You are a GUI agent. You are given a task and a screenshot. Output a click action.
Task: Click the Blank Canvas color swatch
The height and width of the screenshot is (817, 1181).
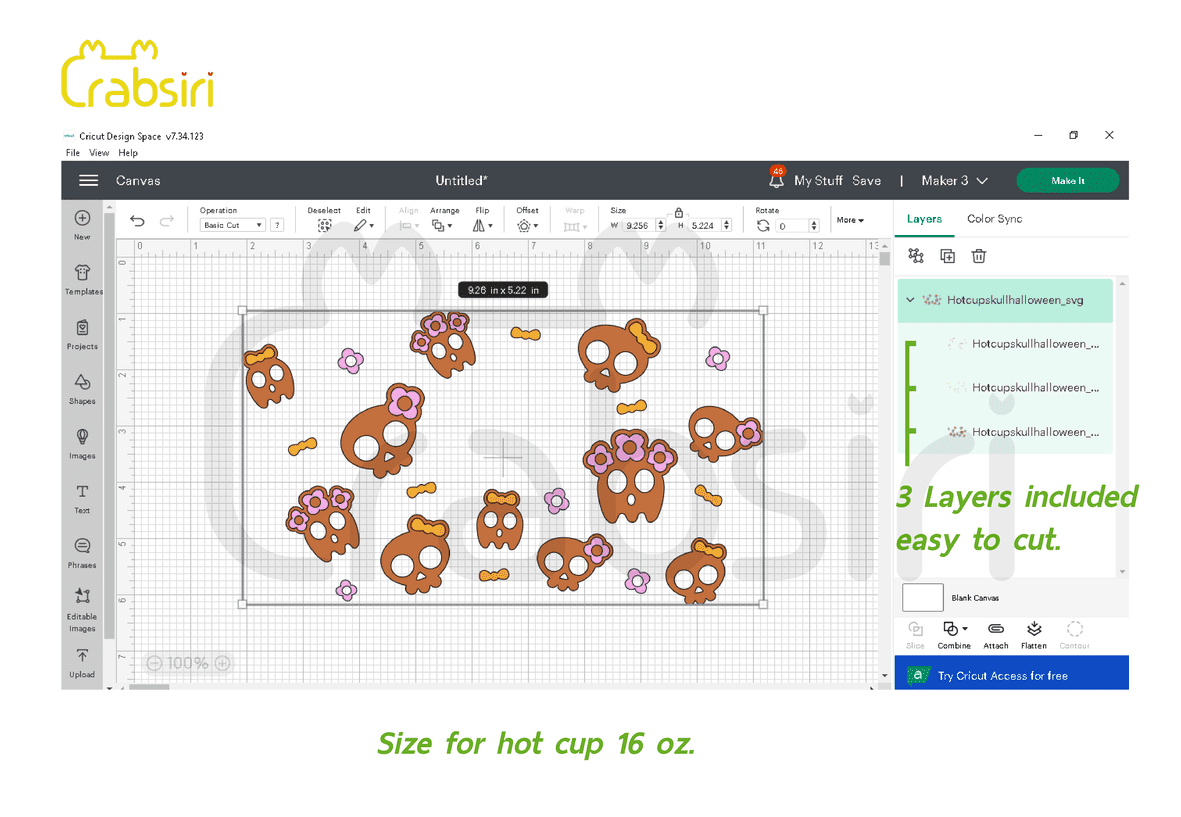coord(922,597)
